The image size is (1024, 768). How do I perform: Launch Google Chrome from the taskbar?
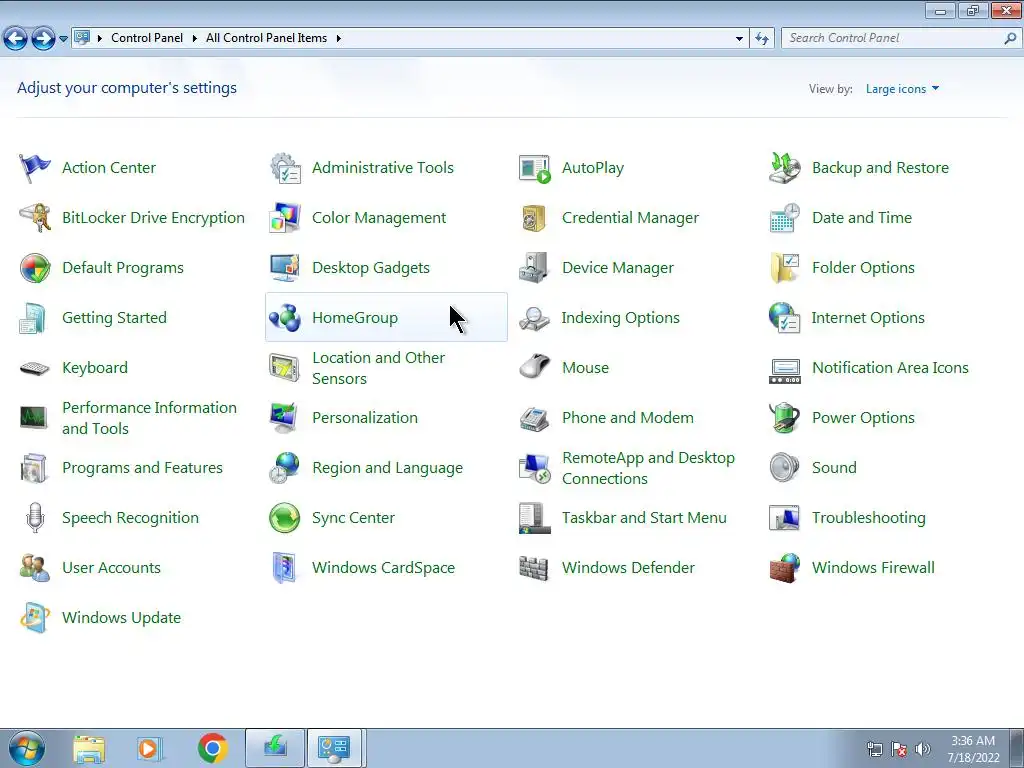tap(212, 748)
